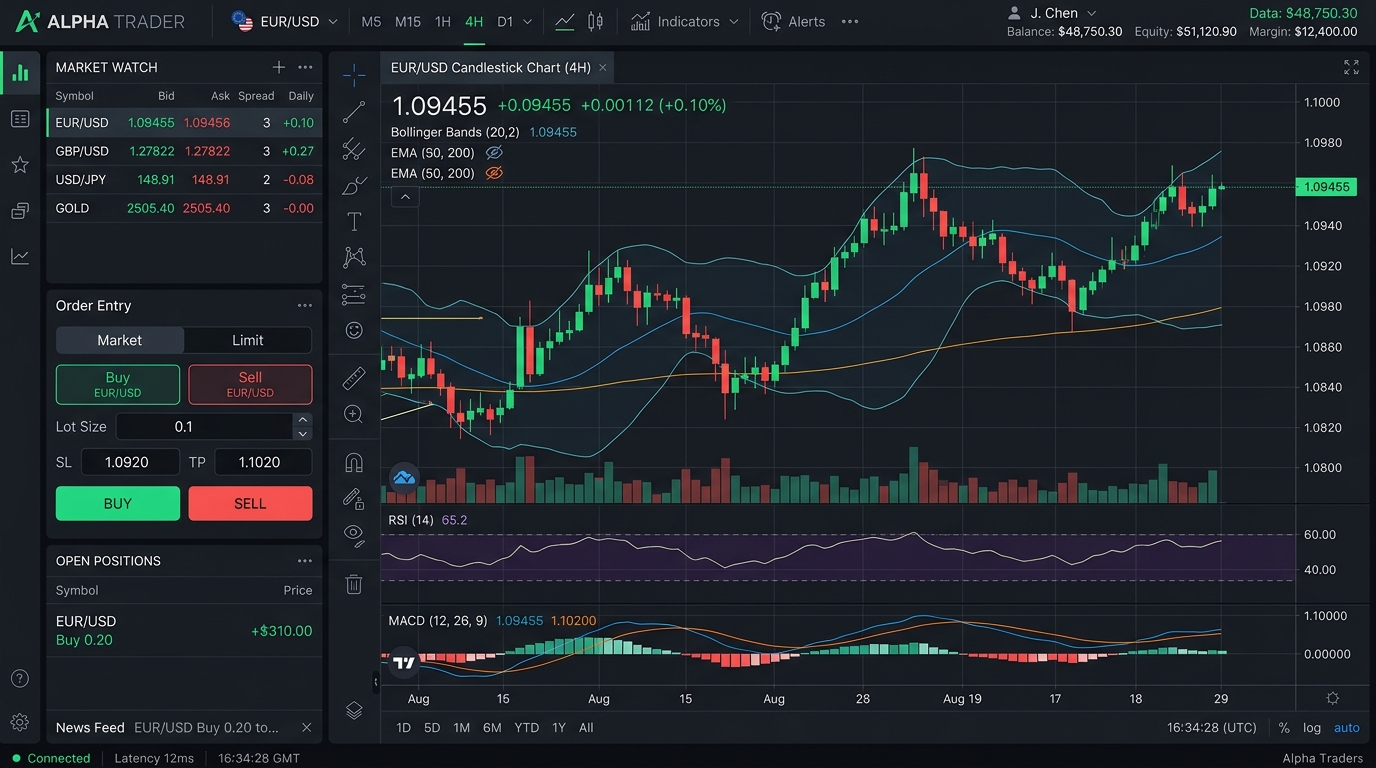Set chart range to 6M
Viewport: 1376px width, 768px height.
(x=492, y=728)
